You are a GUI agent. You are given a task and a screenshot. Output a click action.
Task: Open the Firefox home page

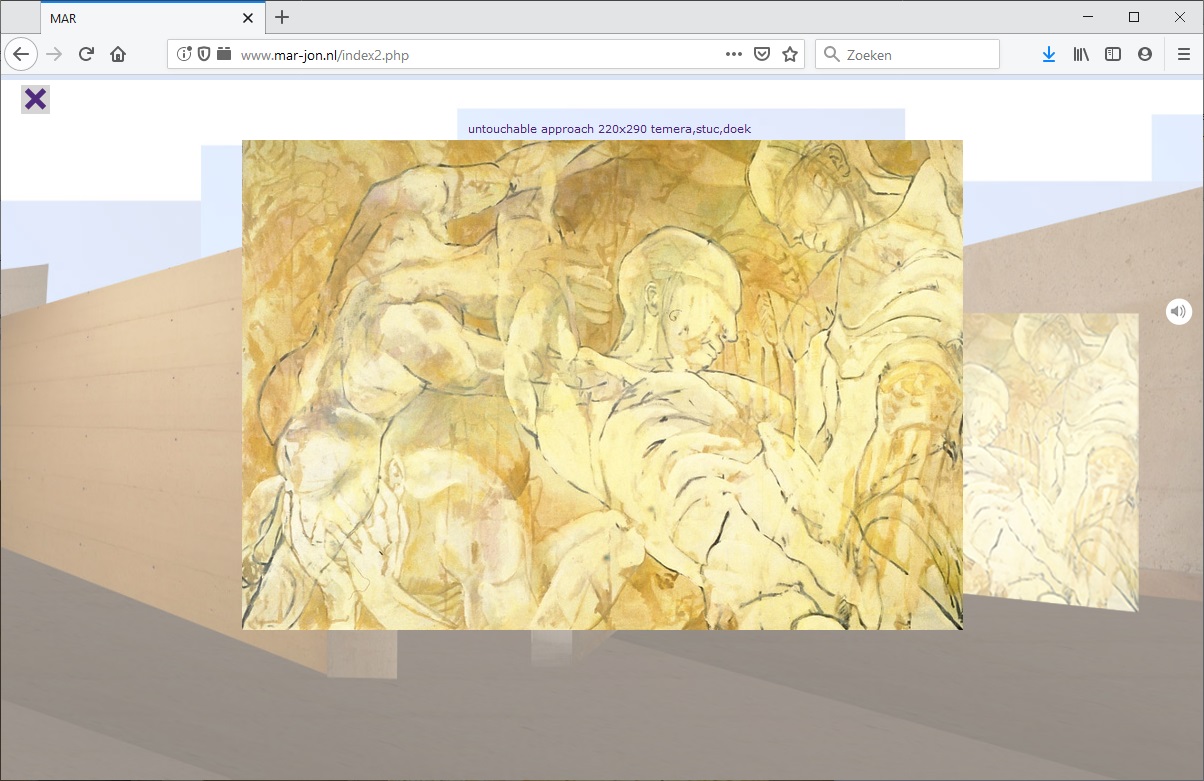coord(118,55)
